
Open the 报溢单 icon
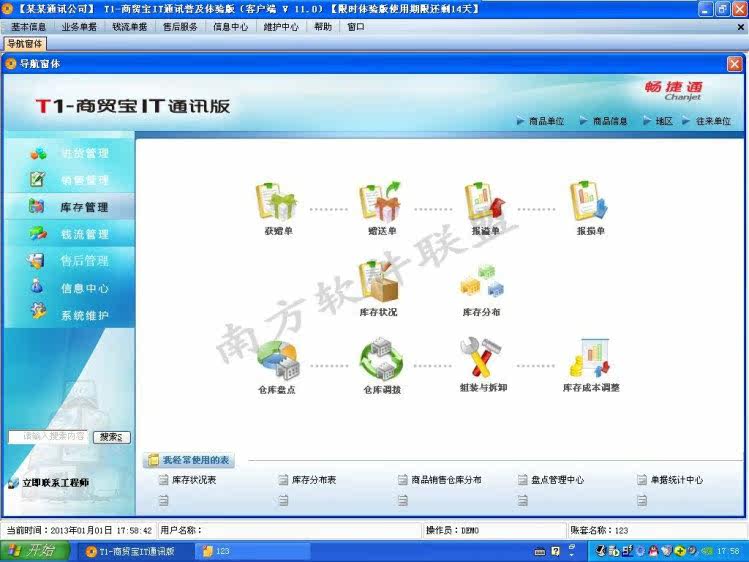tap(484, 201)
